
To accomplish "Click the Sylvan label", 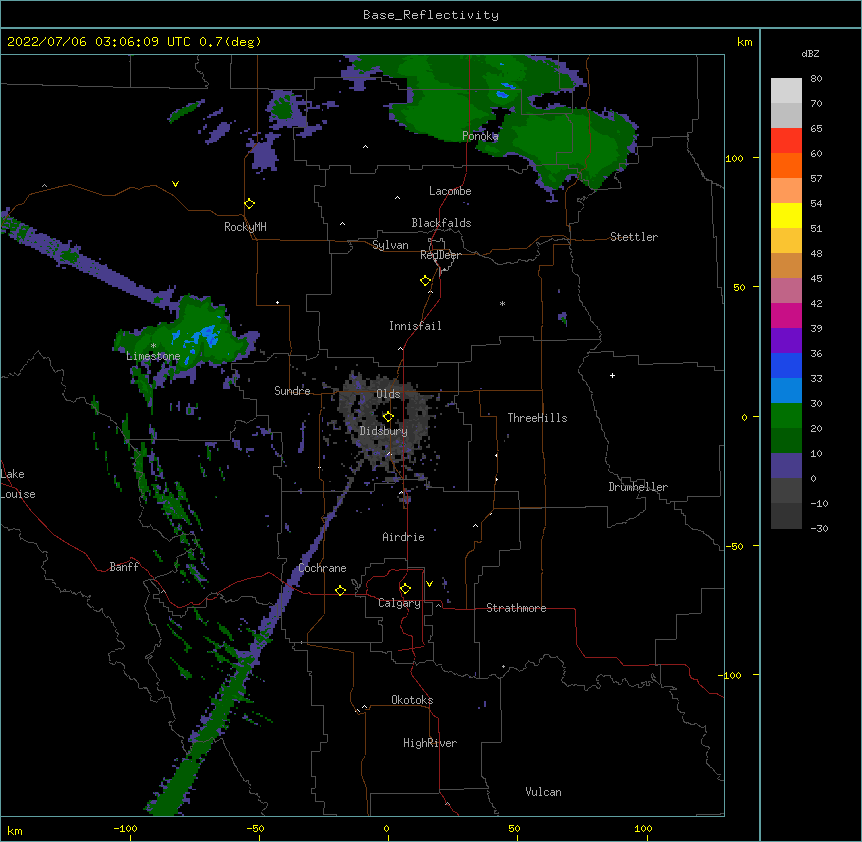I will click(x=390, y=245).
